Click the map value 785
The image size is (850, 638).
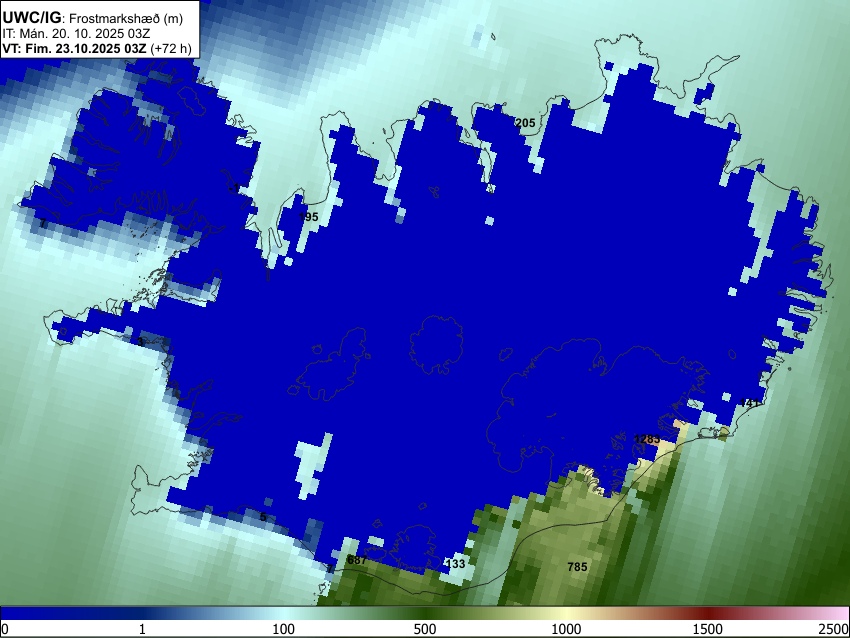[x=577, y=566]
